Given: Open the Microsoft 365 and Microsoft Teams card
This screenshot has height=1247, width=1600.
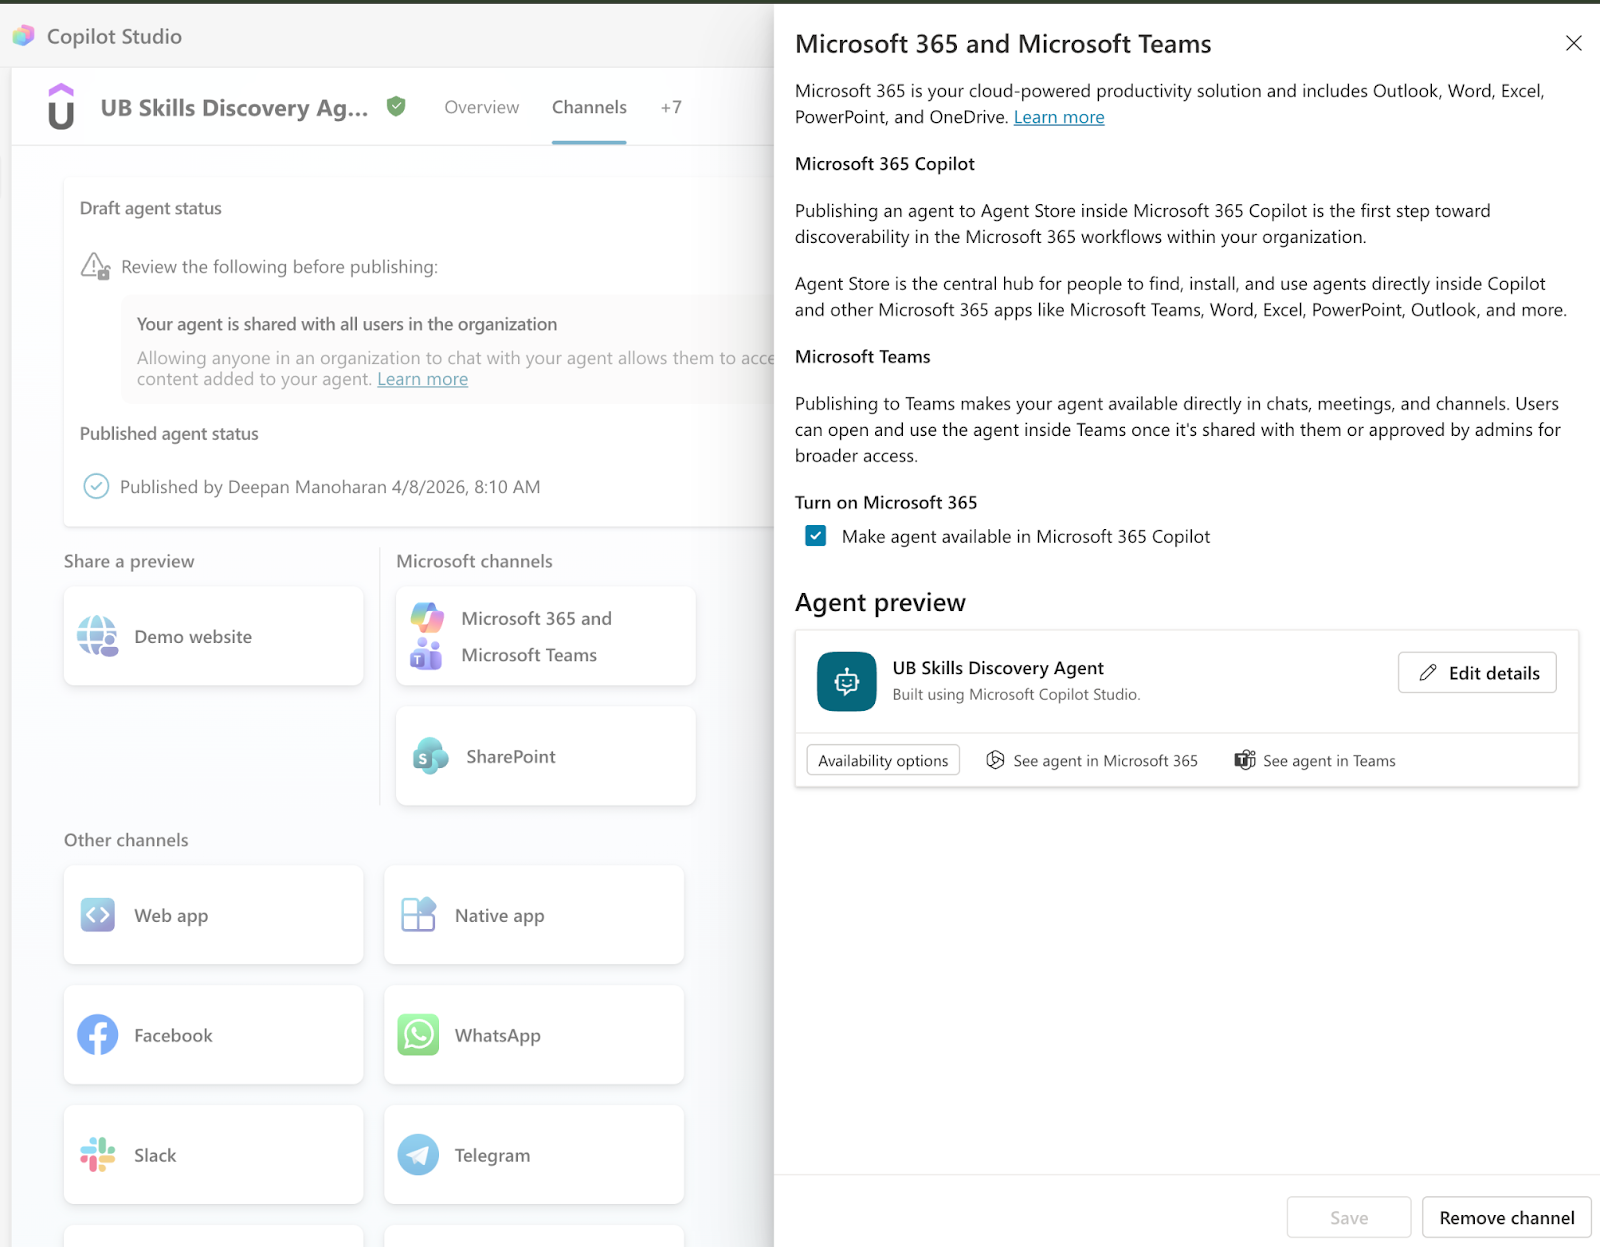Looking at the screenshot, I should (546, 636).
